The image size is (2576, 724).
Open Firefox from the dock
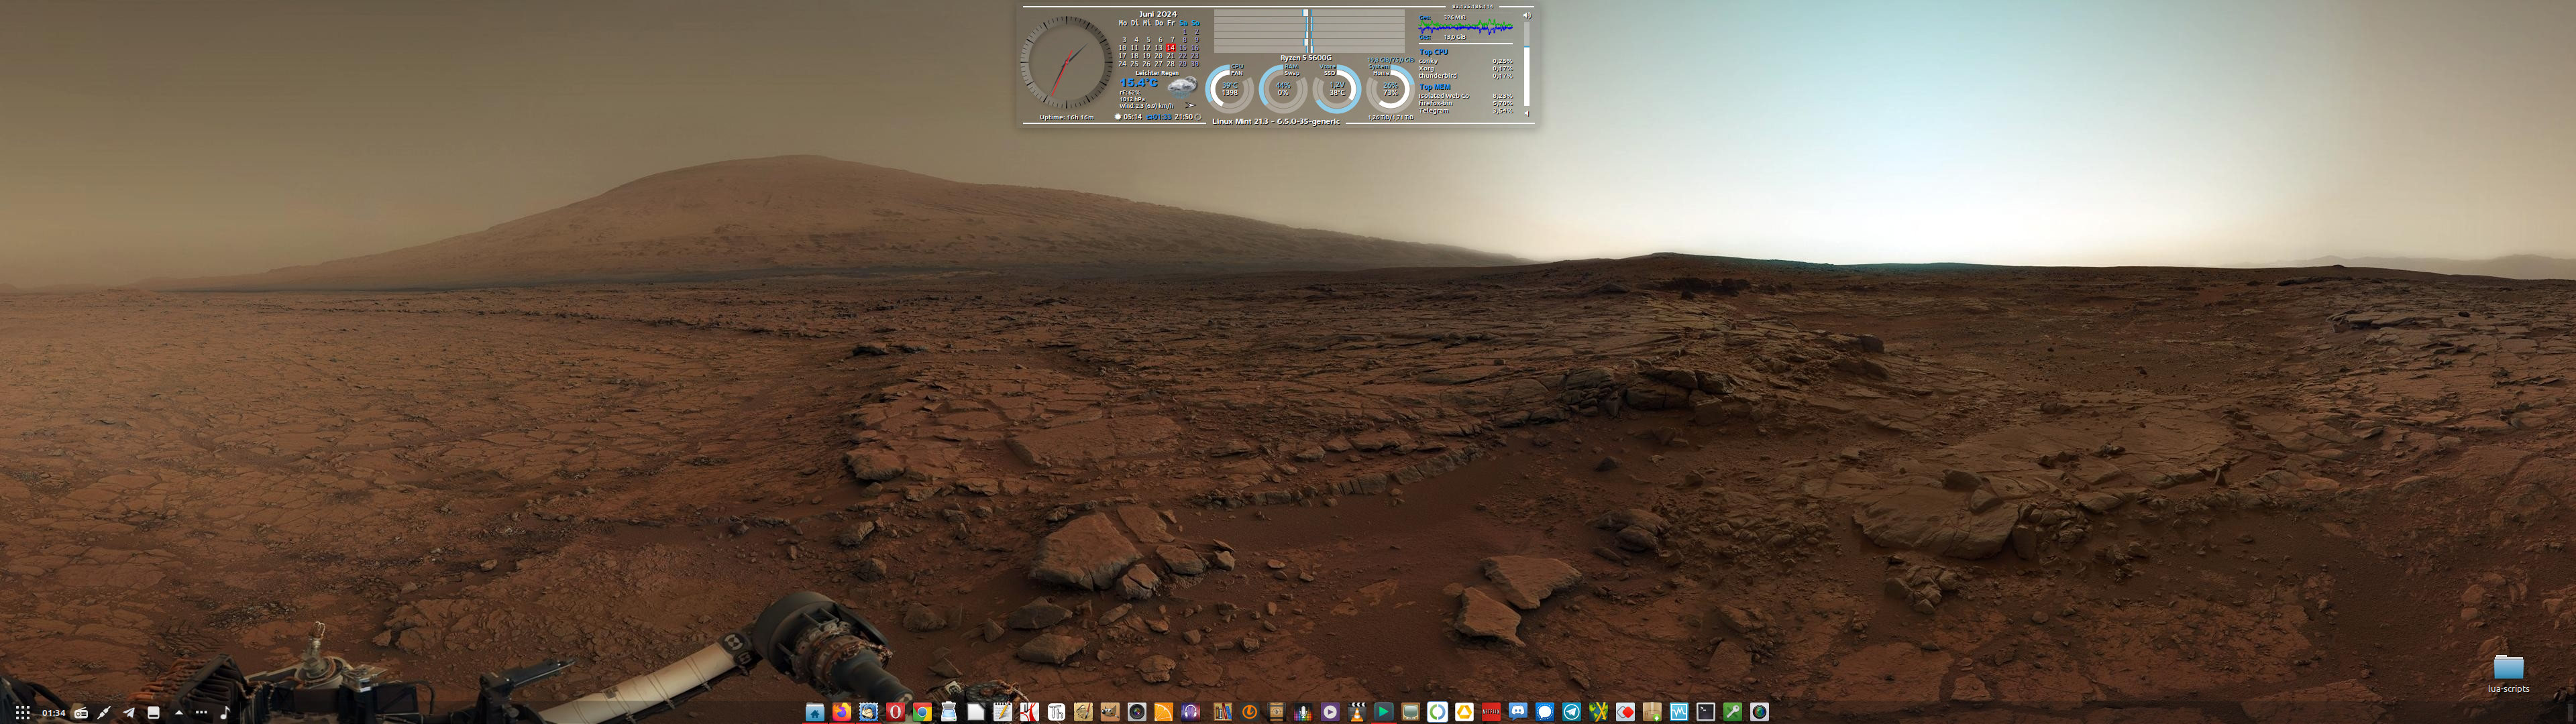(842, 712)
